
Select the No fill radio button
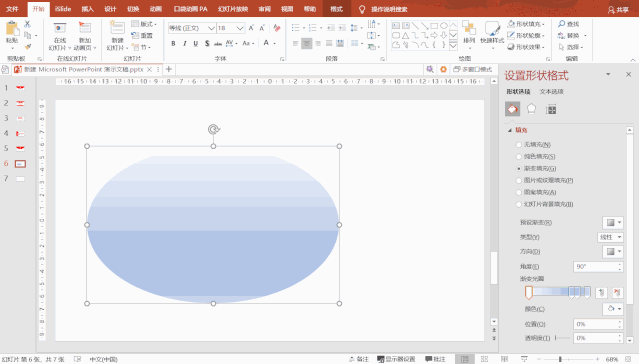[x=518, y=145]
